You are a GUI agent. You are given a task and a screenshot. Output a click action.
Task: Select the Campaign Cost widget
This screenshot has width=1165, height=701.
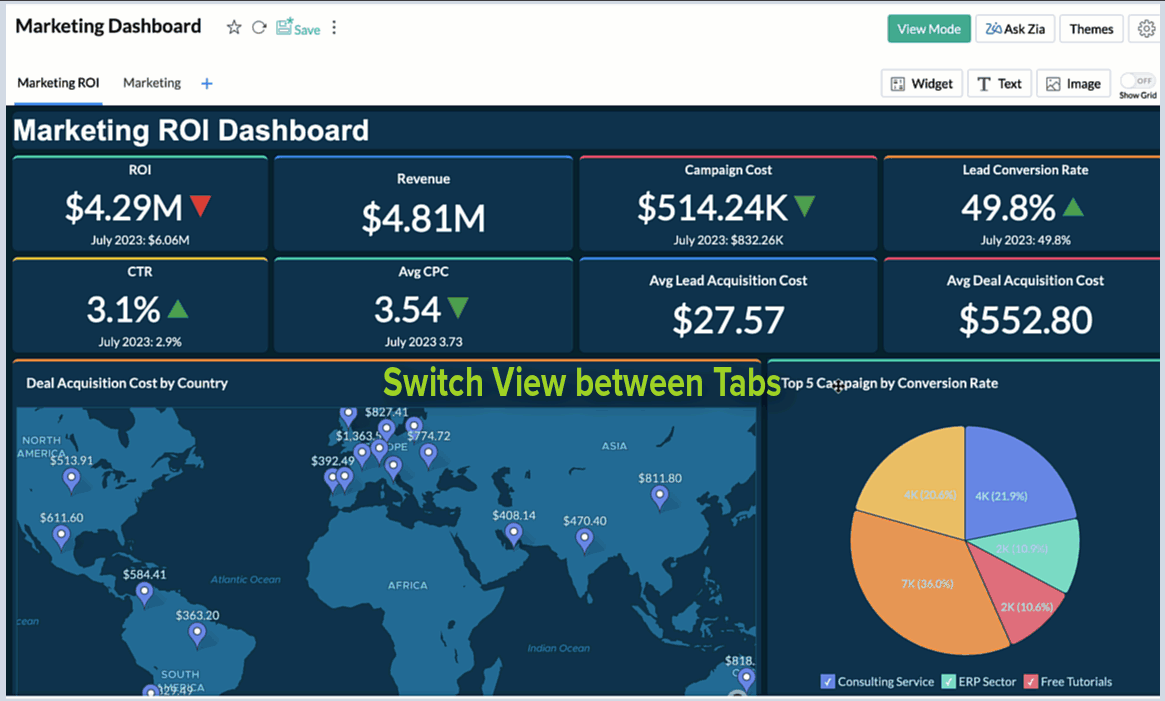728,204
